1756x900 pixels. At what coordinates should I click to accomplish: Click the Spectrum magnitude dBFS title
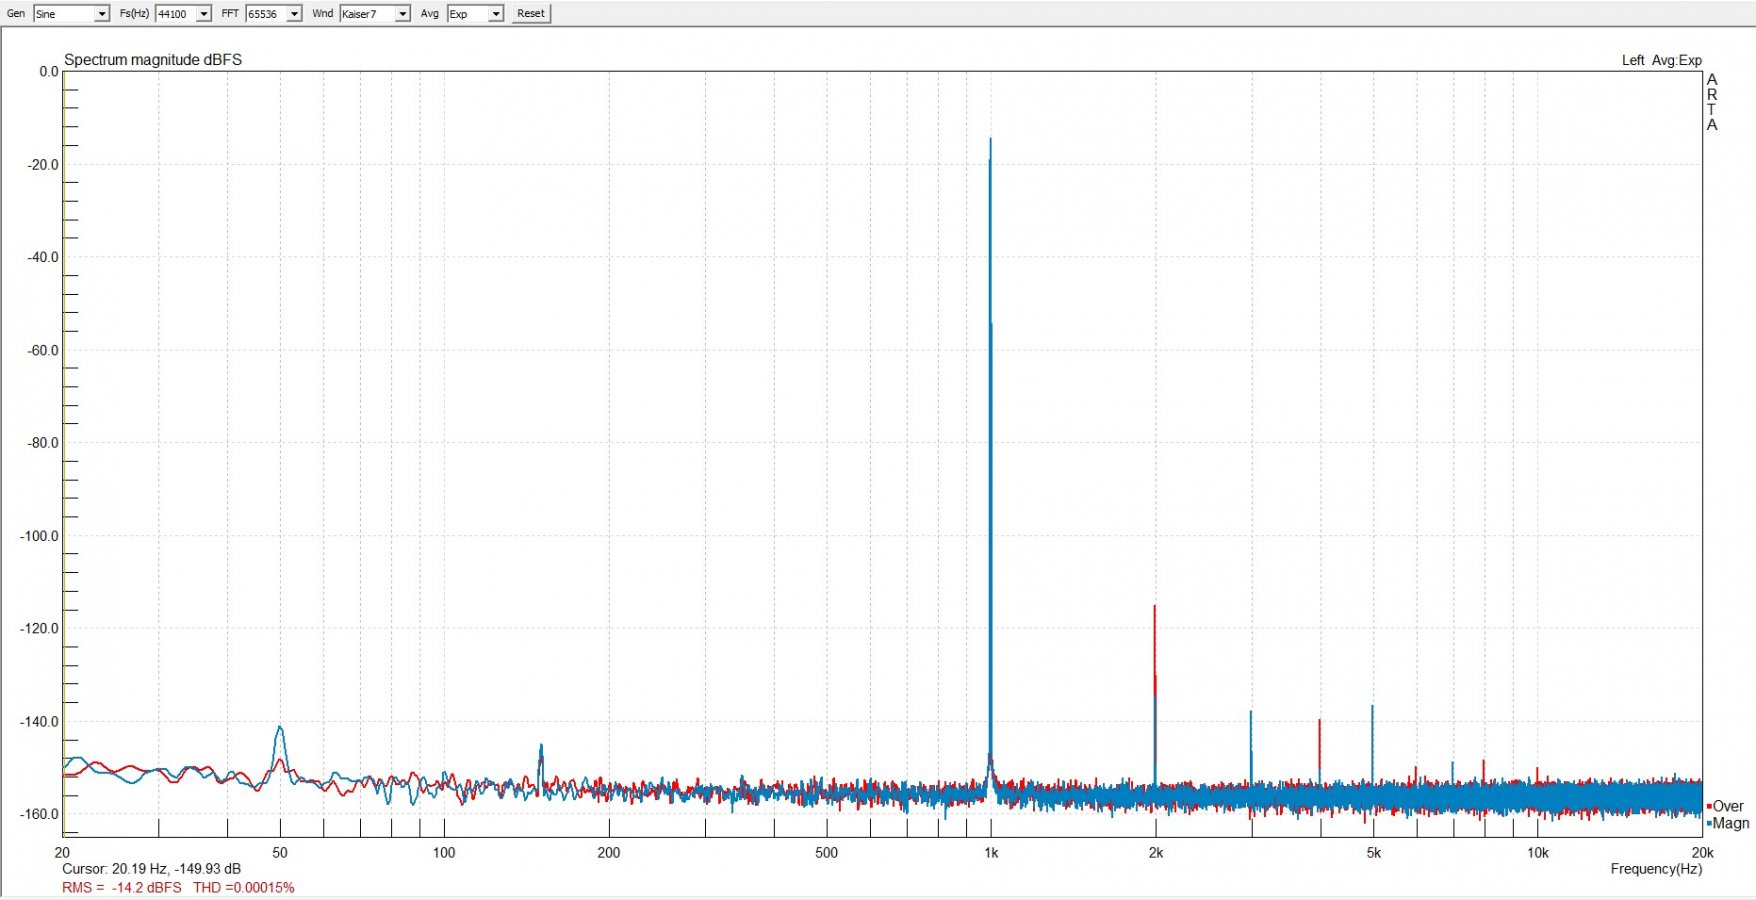153,60
